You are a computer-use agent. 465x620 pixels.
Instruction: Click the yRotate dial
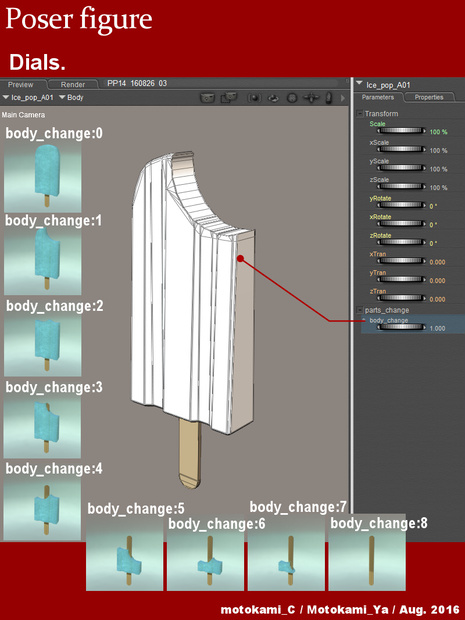tap(401, 205)
